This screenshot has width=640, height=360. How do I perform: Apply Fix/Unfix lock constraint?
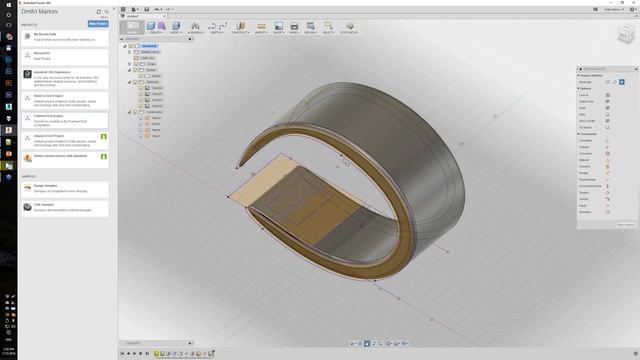(607, 167)
